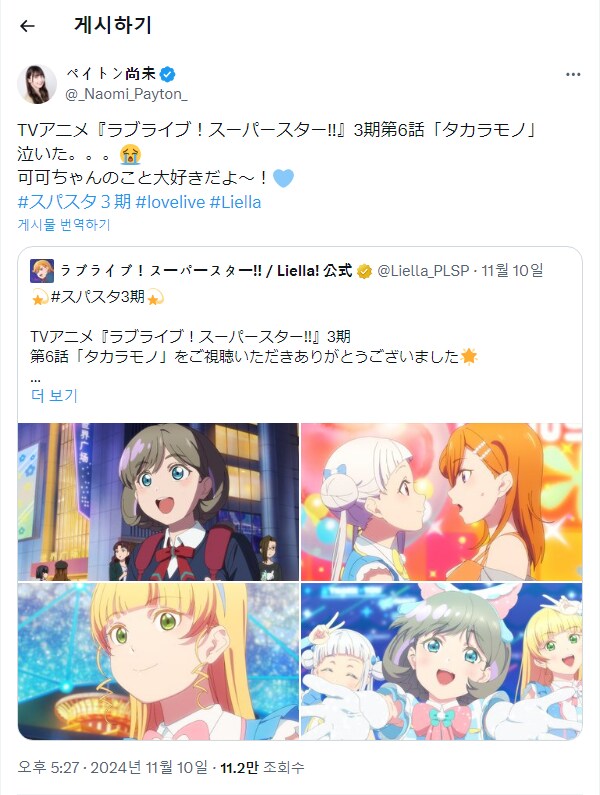Open the image of girl with red backpack
This screenshot has width=600, height=795.
click(158, 502)
